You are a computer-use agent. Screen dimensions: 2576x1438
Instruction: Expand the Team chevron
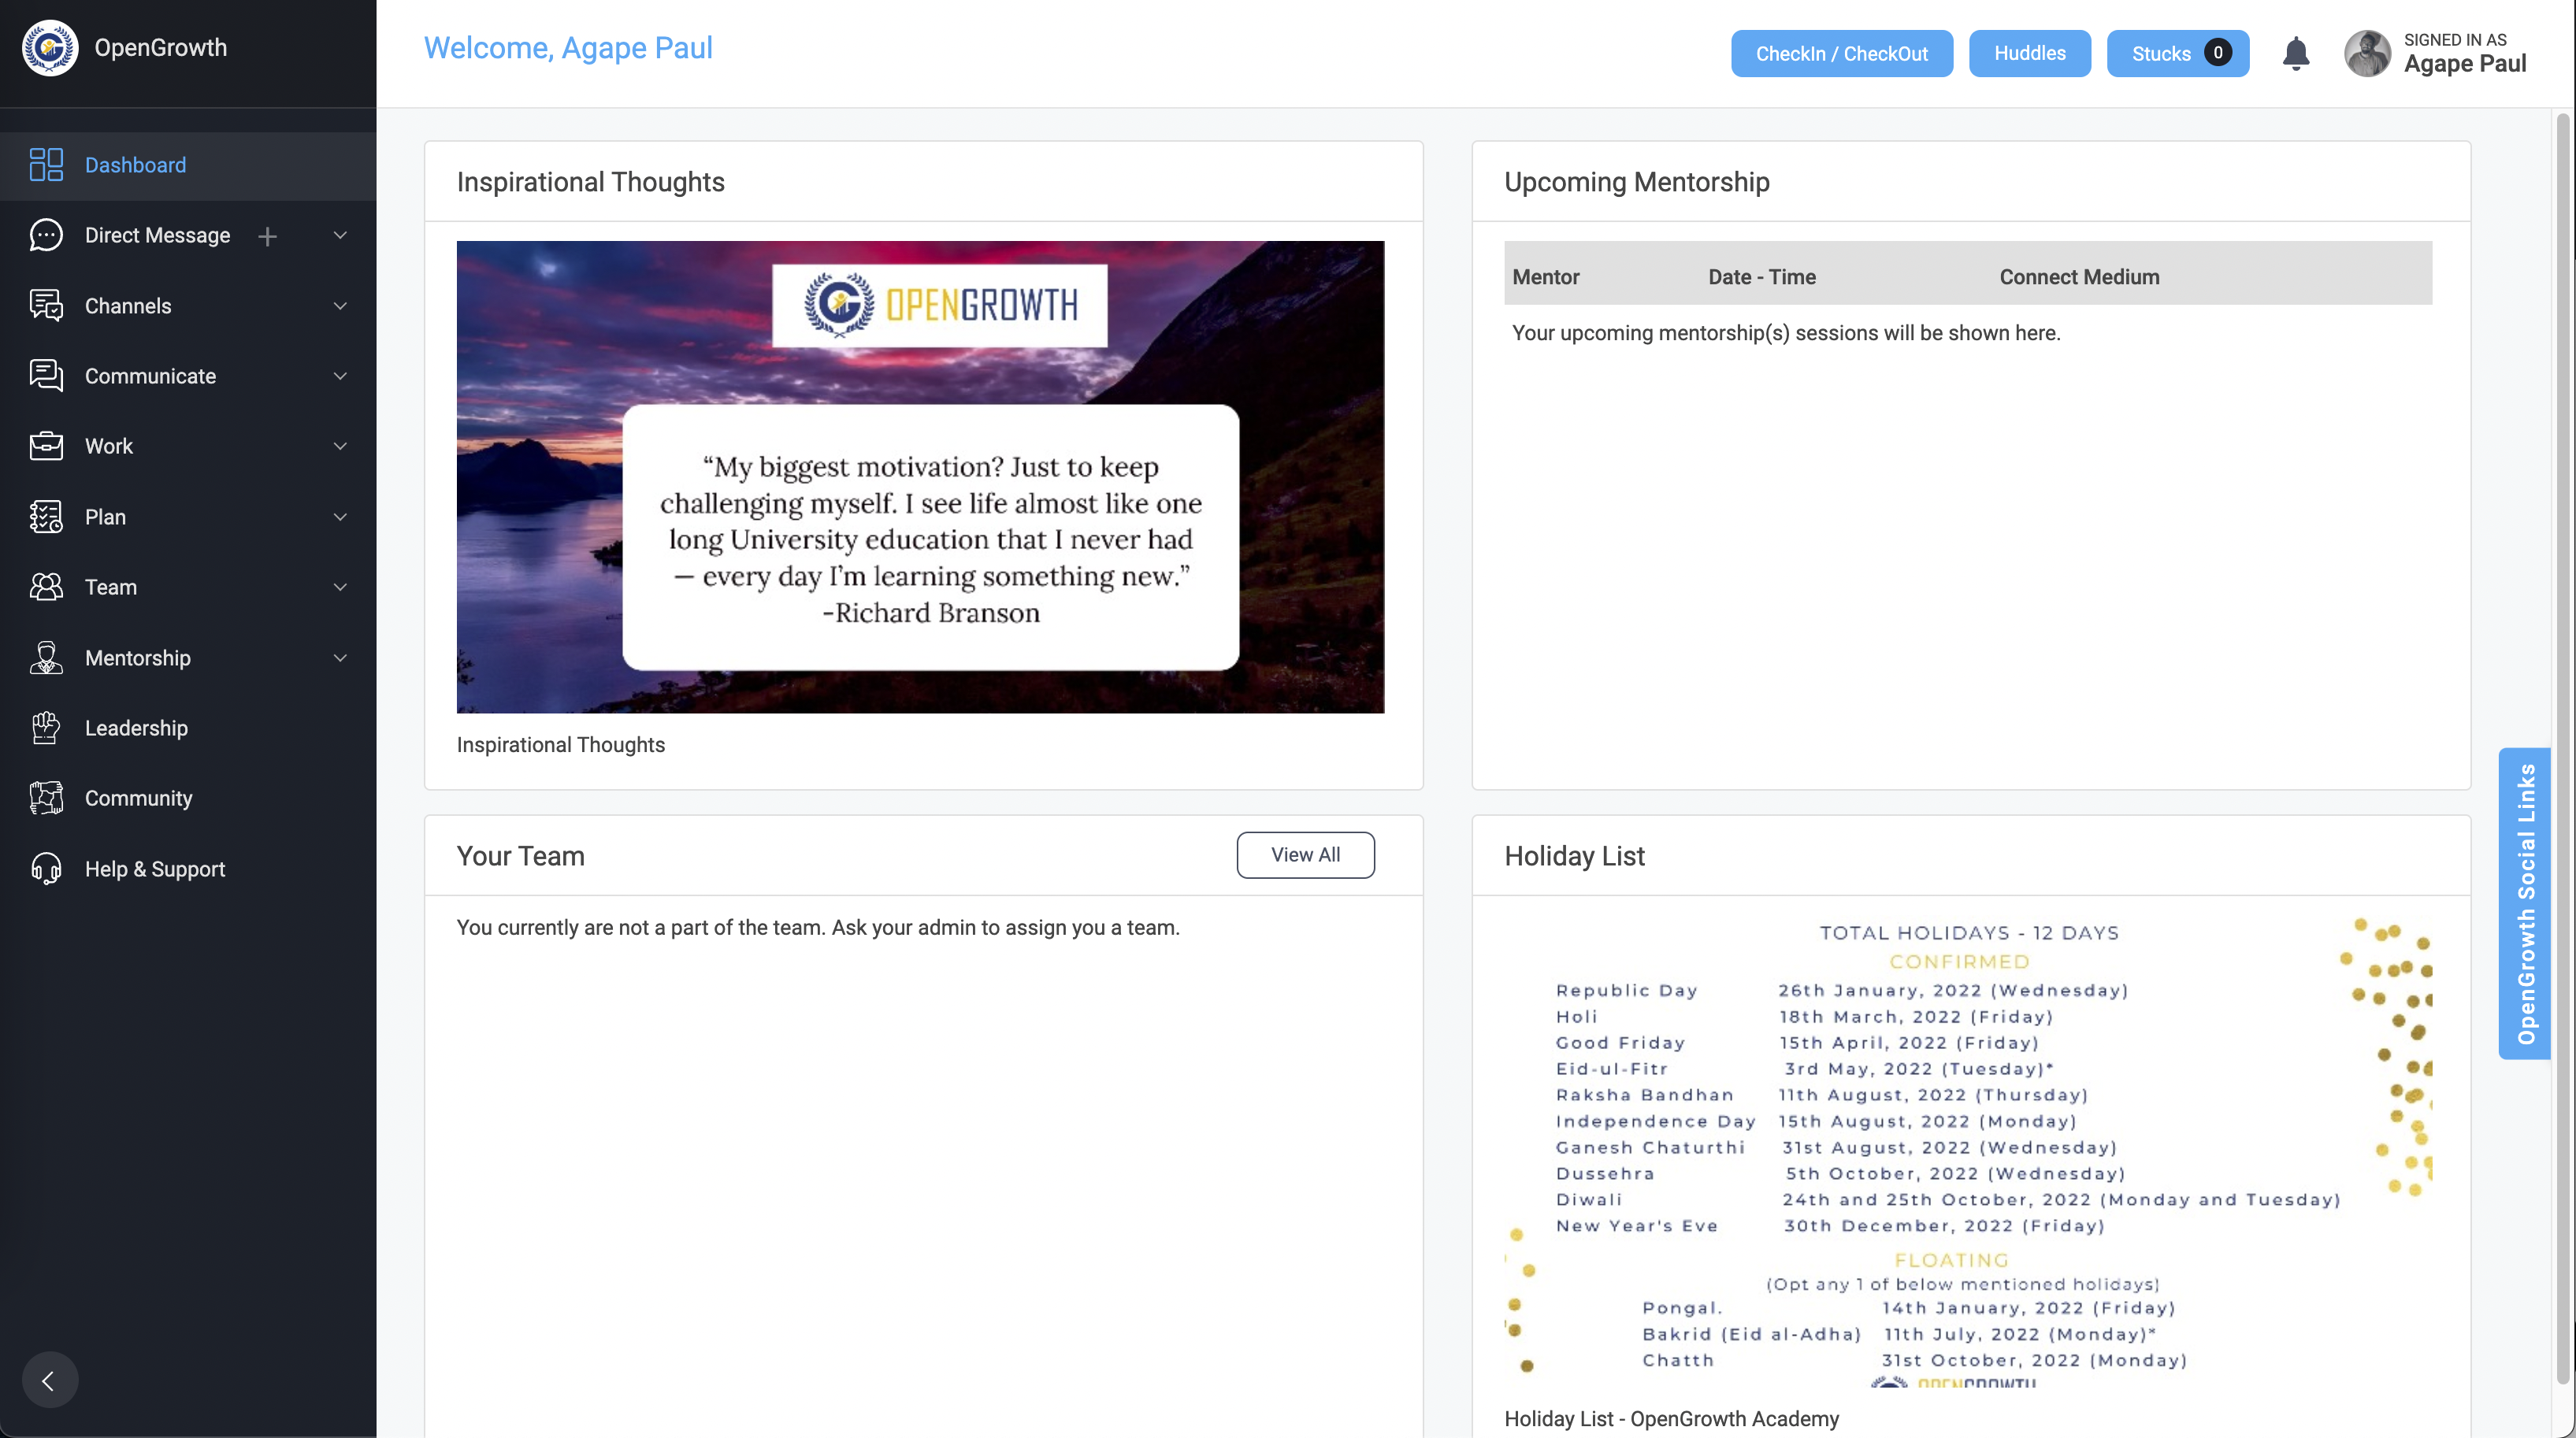coord(340,587)
